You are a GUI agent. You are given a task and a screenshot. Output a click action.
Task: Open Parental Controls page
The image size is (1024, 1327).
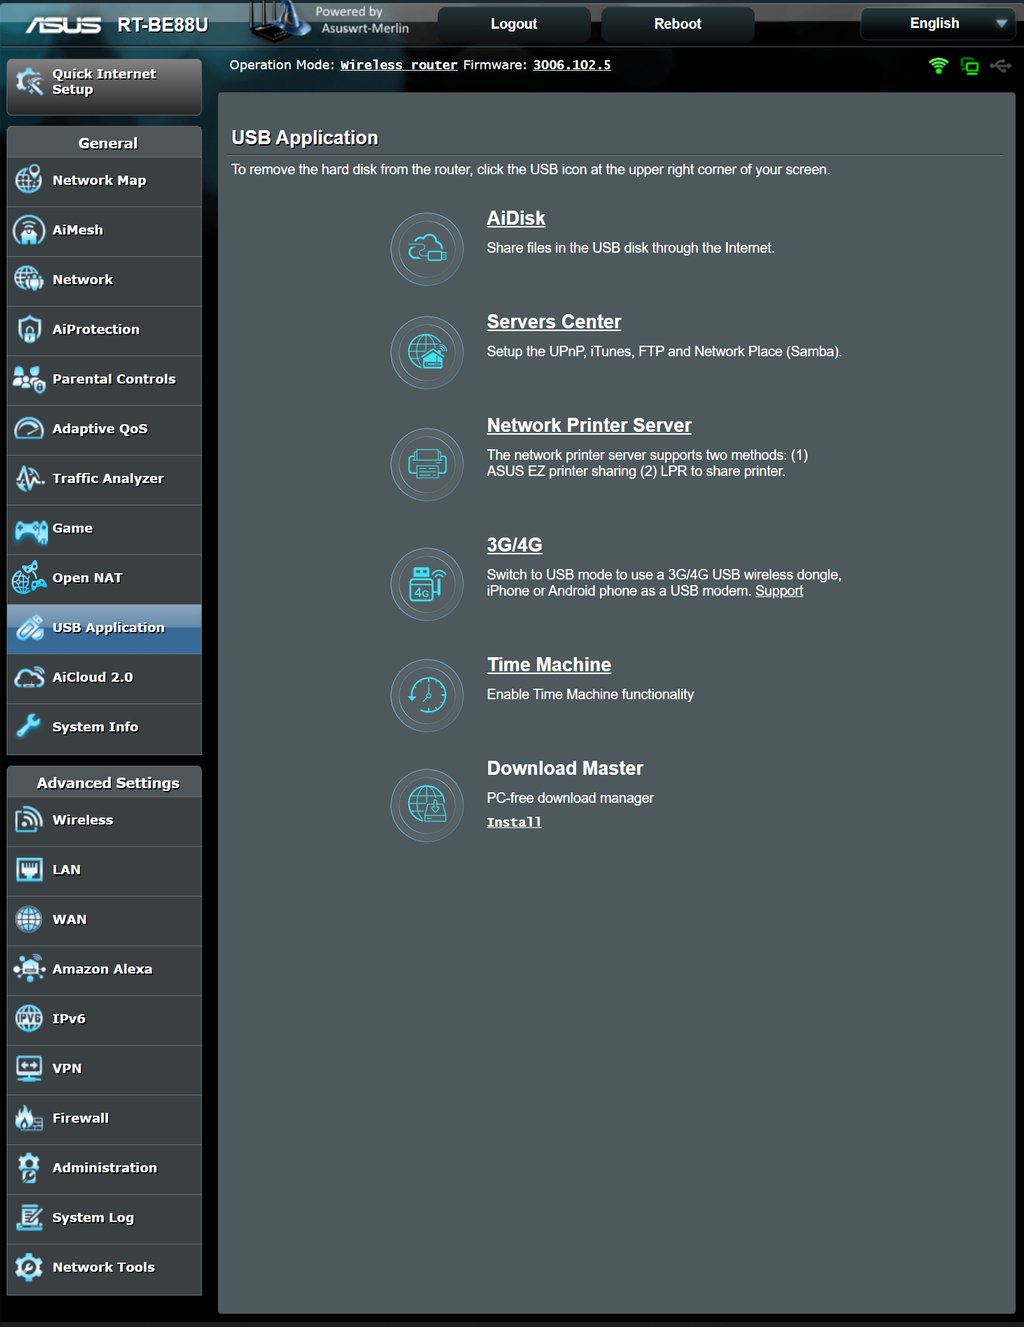(x=104, y=380)
